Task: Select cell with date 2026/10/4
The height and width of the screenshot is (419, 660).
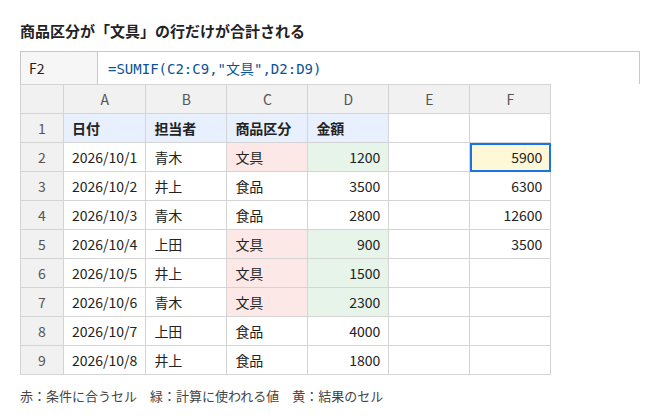Action: pyautogui.click(x=104, y=245)
